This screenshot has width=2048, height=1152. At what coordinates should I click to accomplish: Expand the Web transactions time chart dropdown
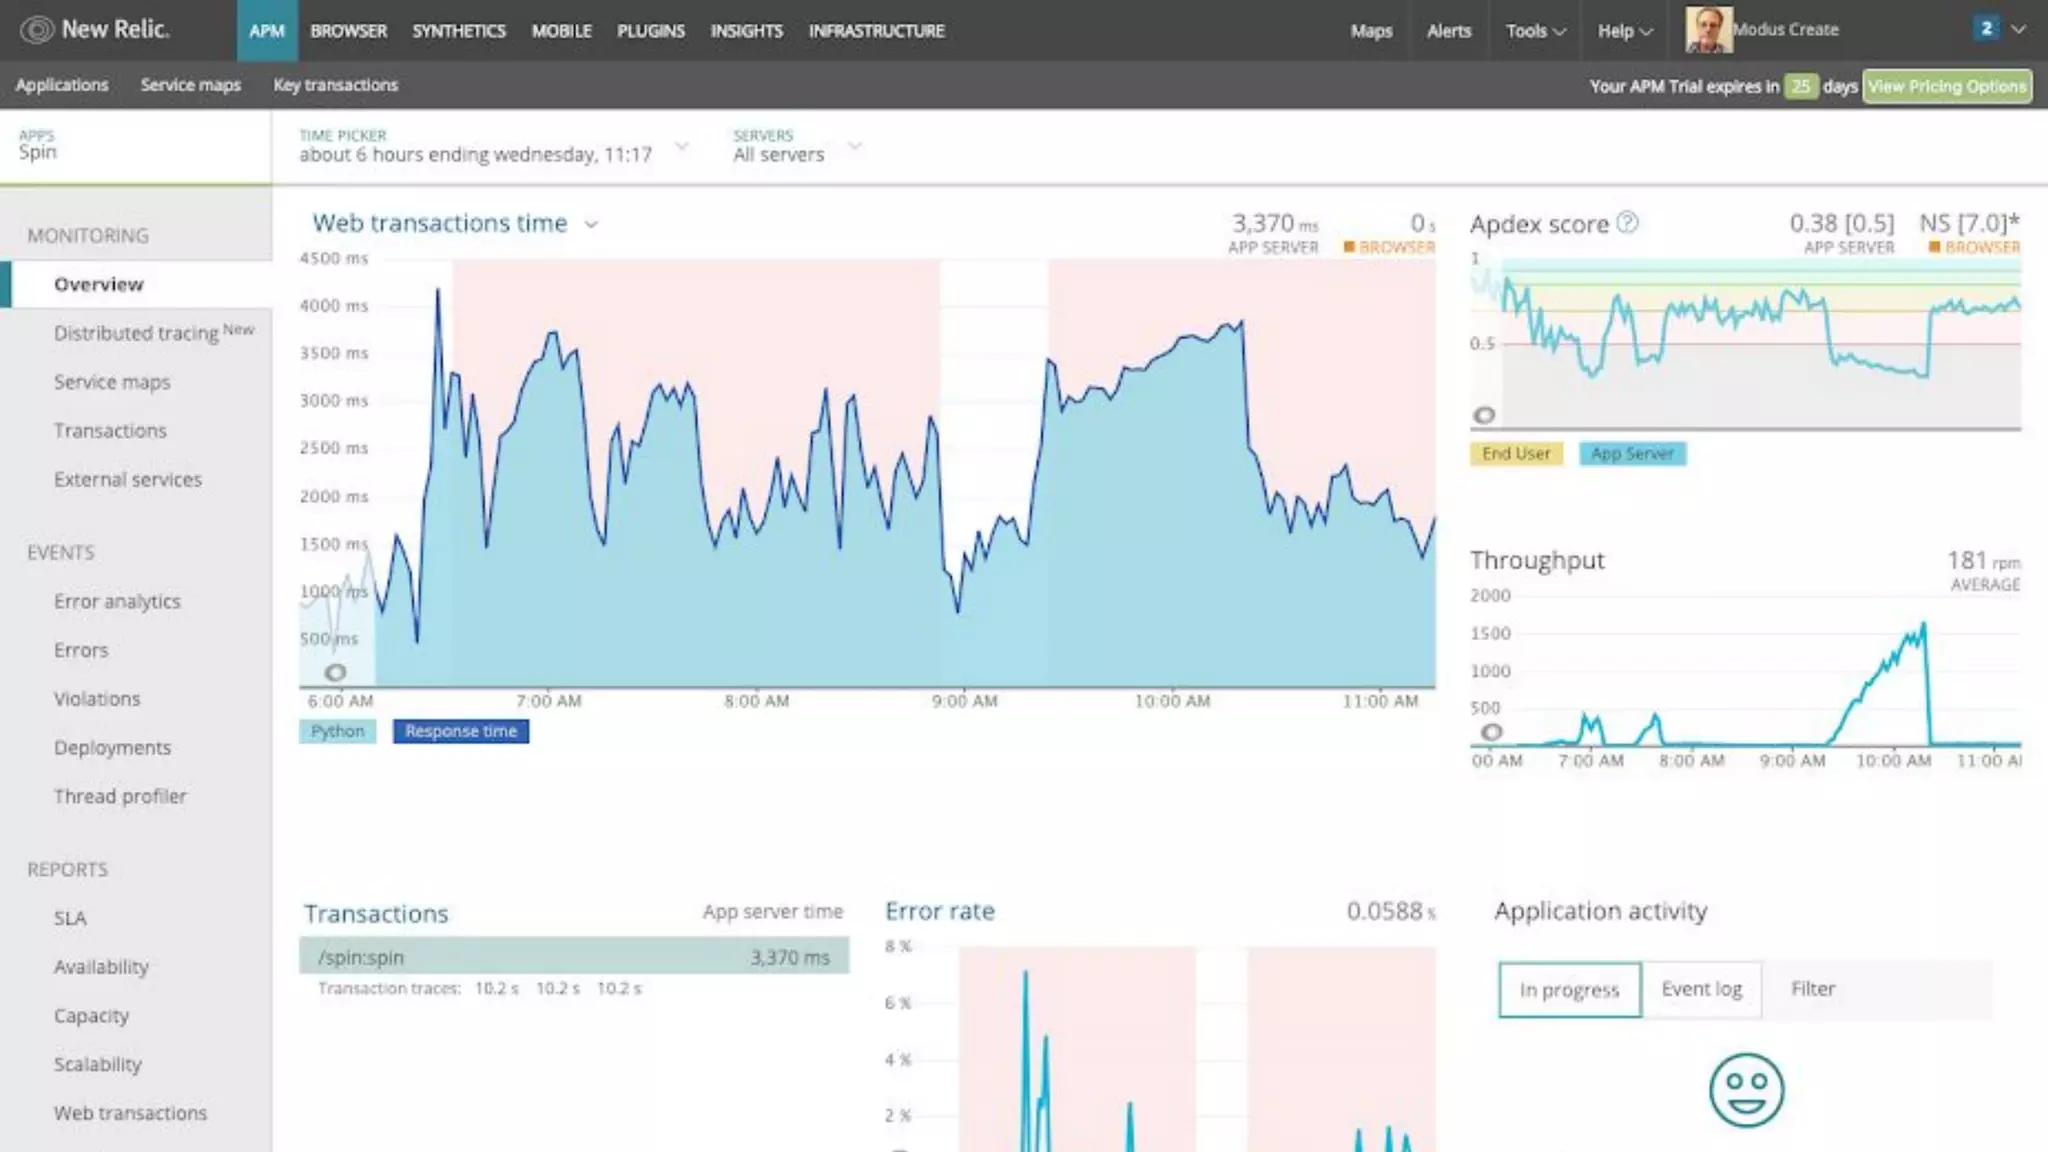pos(591,224)
